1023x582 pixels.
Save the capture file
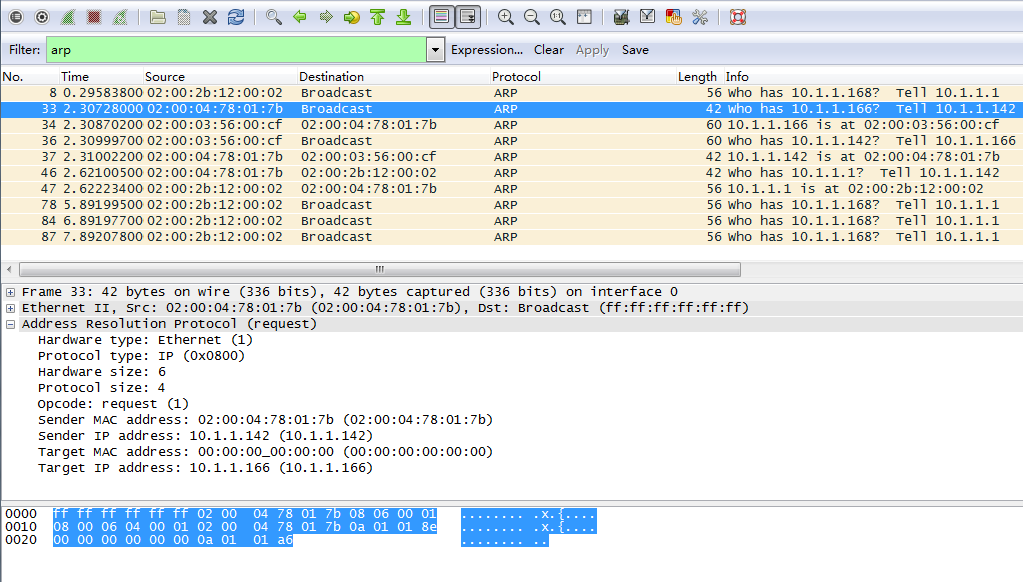[183, 17]
